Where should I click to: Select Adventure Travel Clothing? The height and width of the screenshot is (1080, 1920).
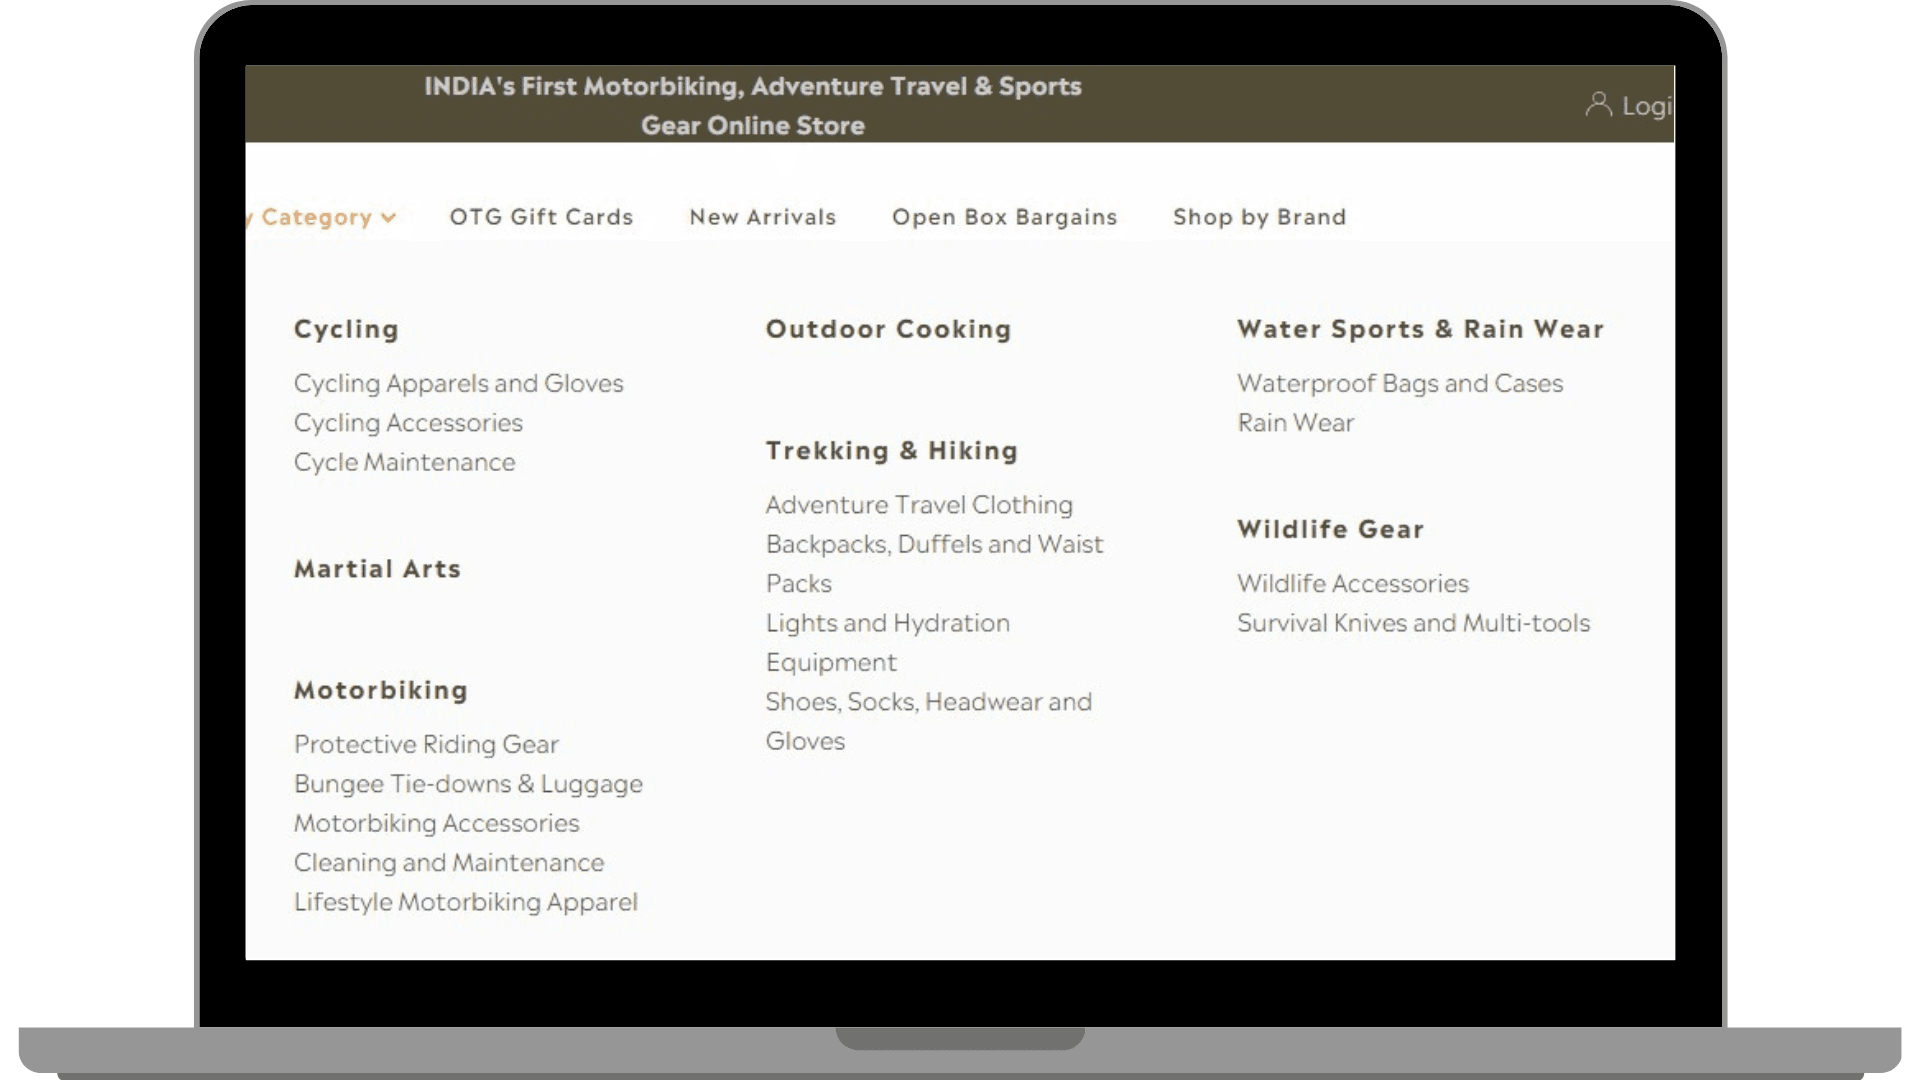tap(919, 504)
